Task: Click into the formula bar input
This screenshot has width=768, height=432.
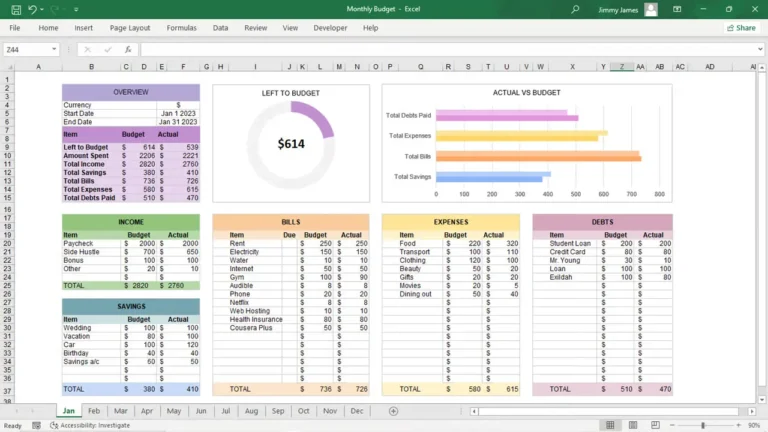Action: pos(440,49)
